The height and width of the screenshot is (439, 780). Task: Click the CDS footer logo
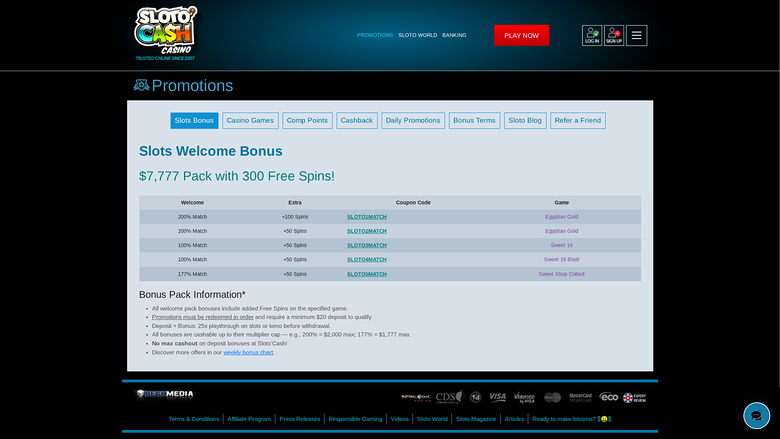(x=449, y=397)
